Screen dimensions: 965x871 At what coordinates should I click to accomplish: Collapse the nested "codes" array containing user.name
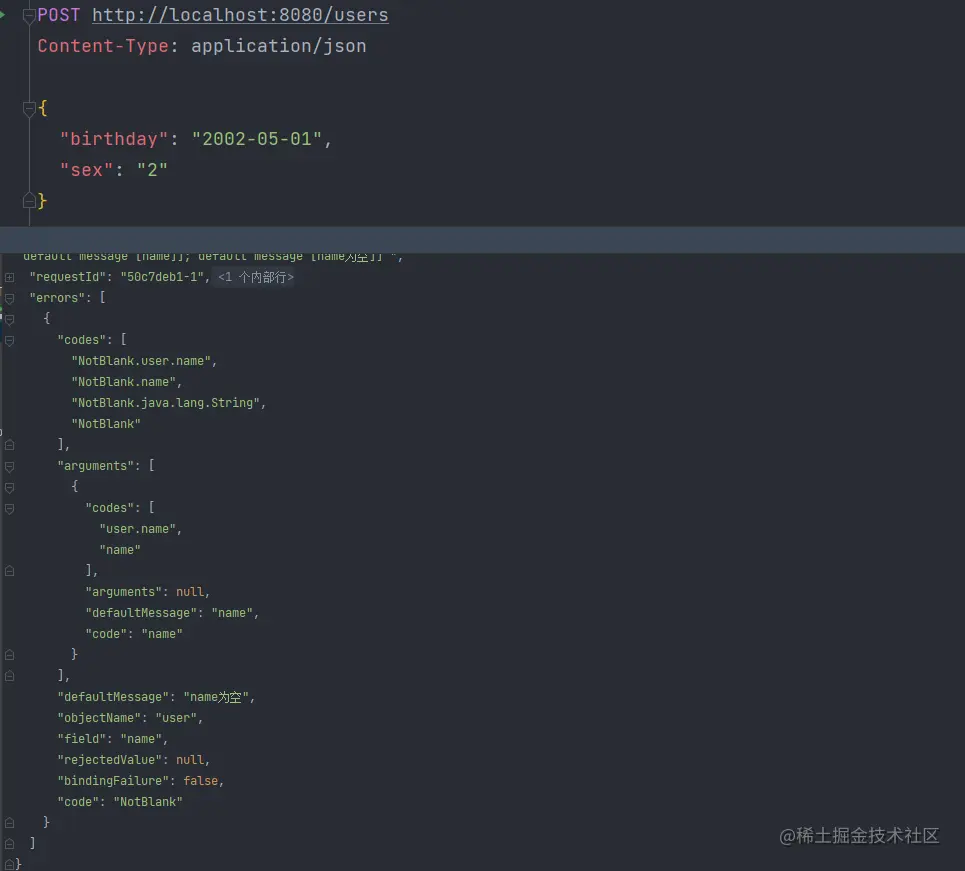(10, 508)
